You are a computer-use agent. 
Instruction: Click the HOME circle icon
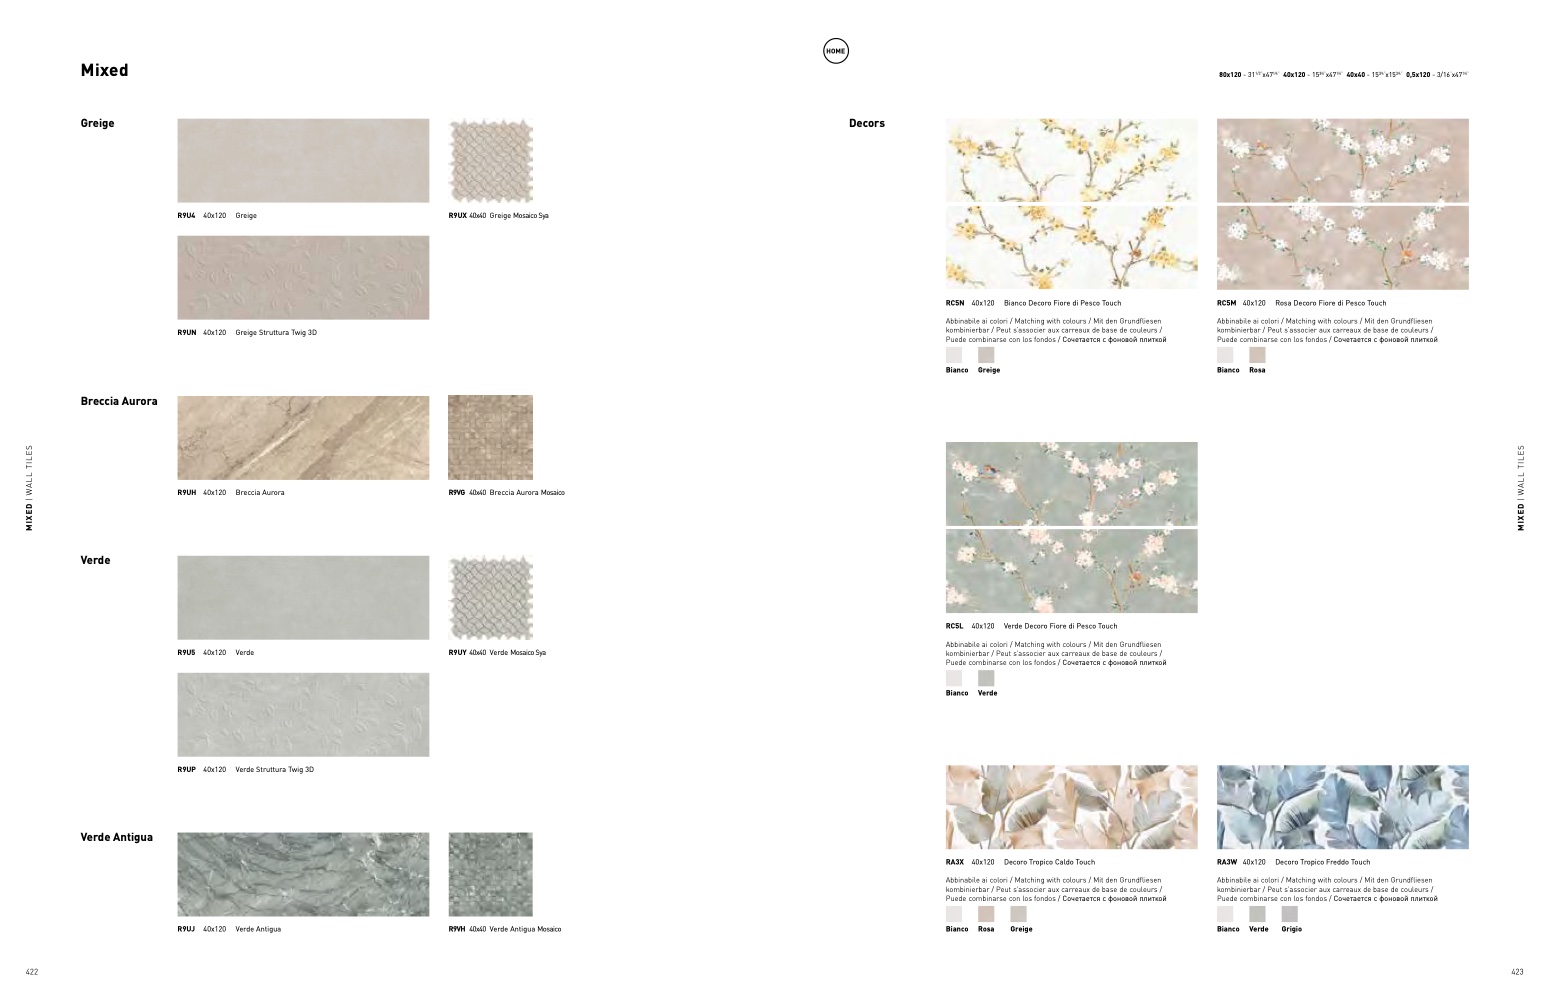click(x=835, y=51)
